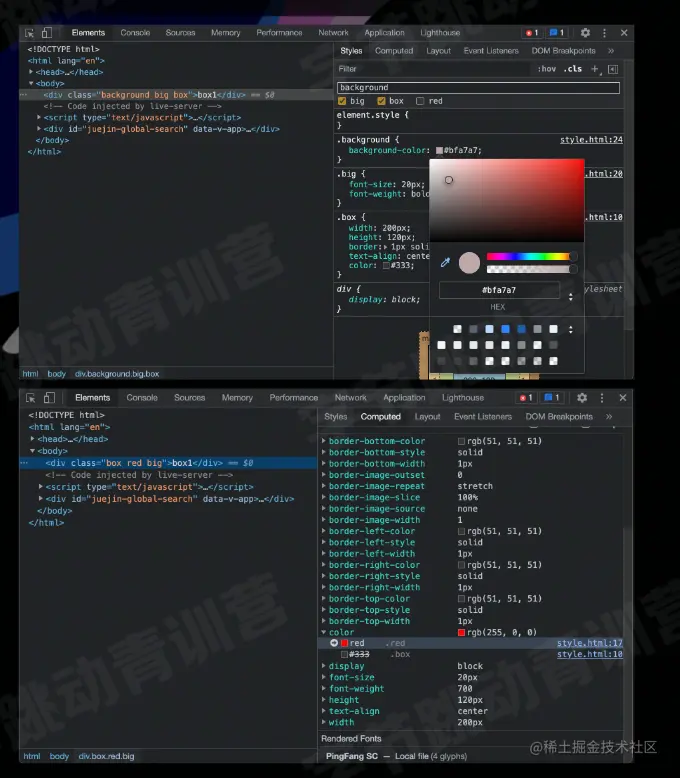Navigate to red color source arrow icon

click(x=334, y=643)
